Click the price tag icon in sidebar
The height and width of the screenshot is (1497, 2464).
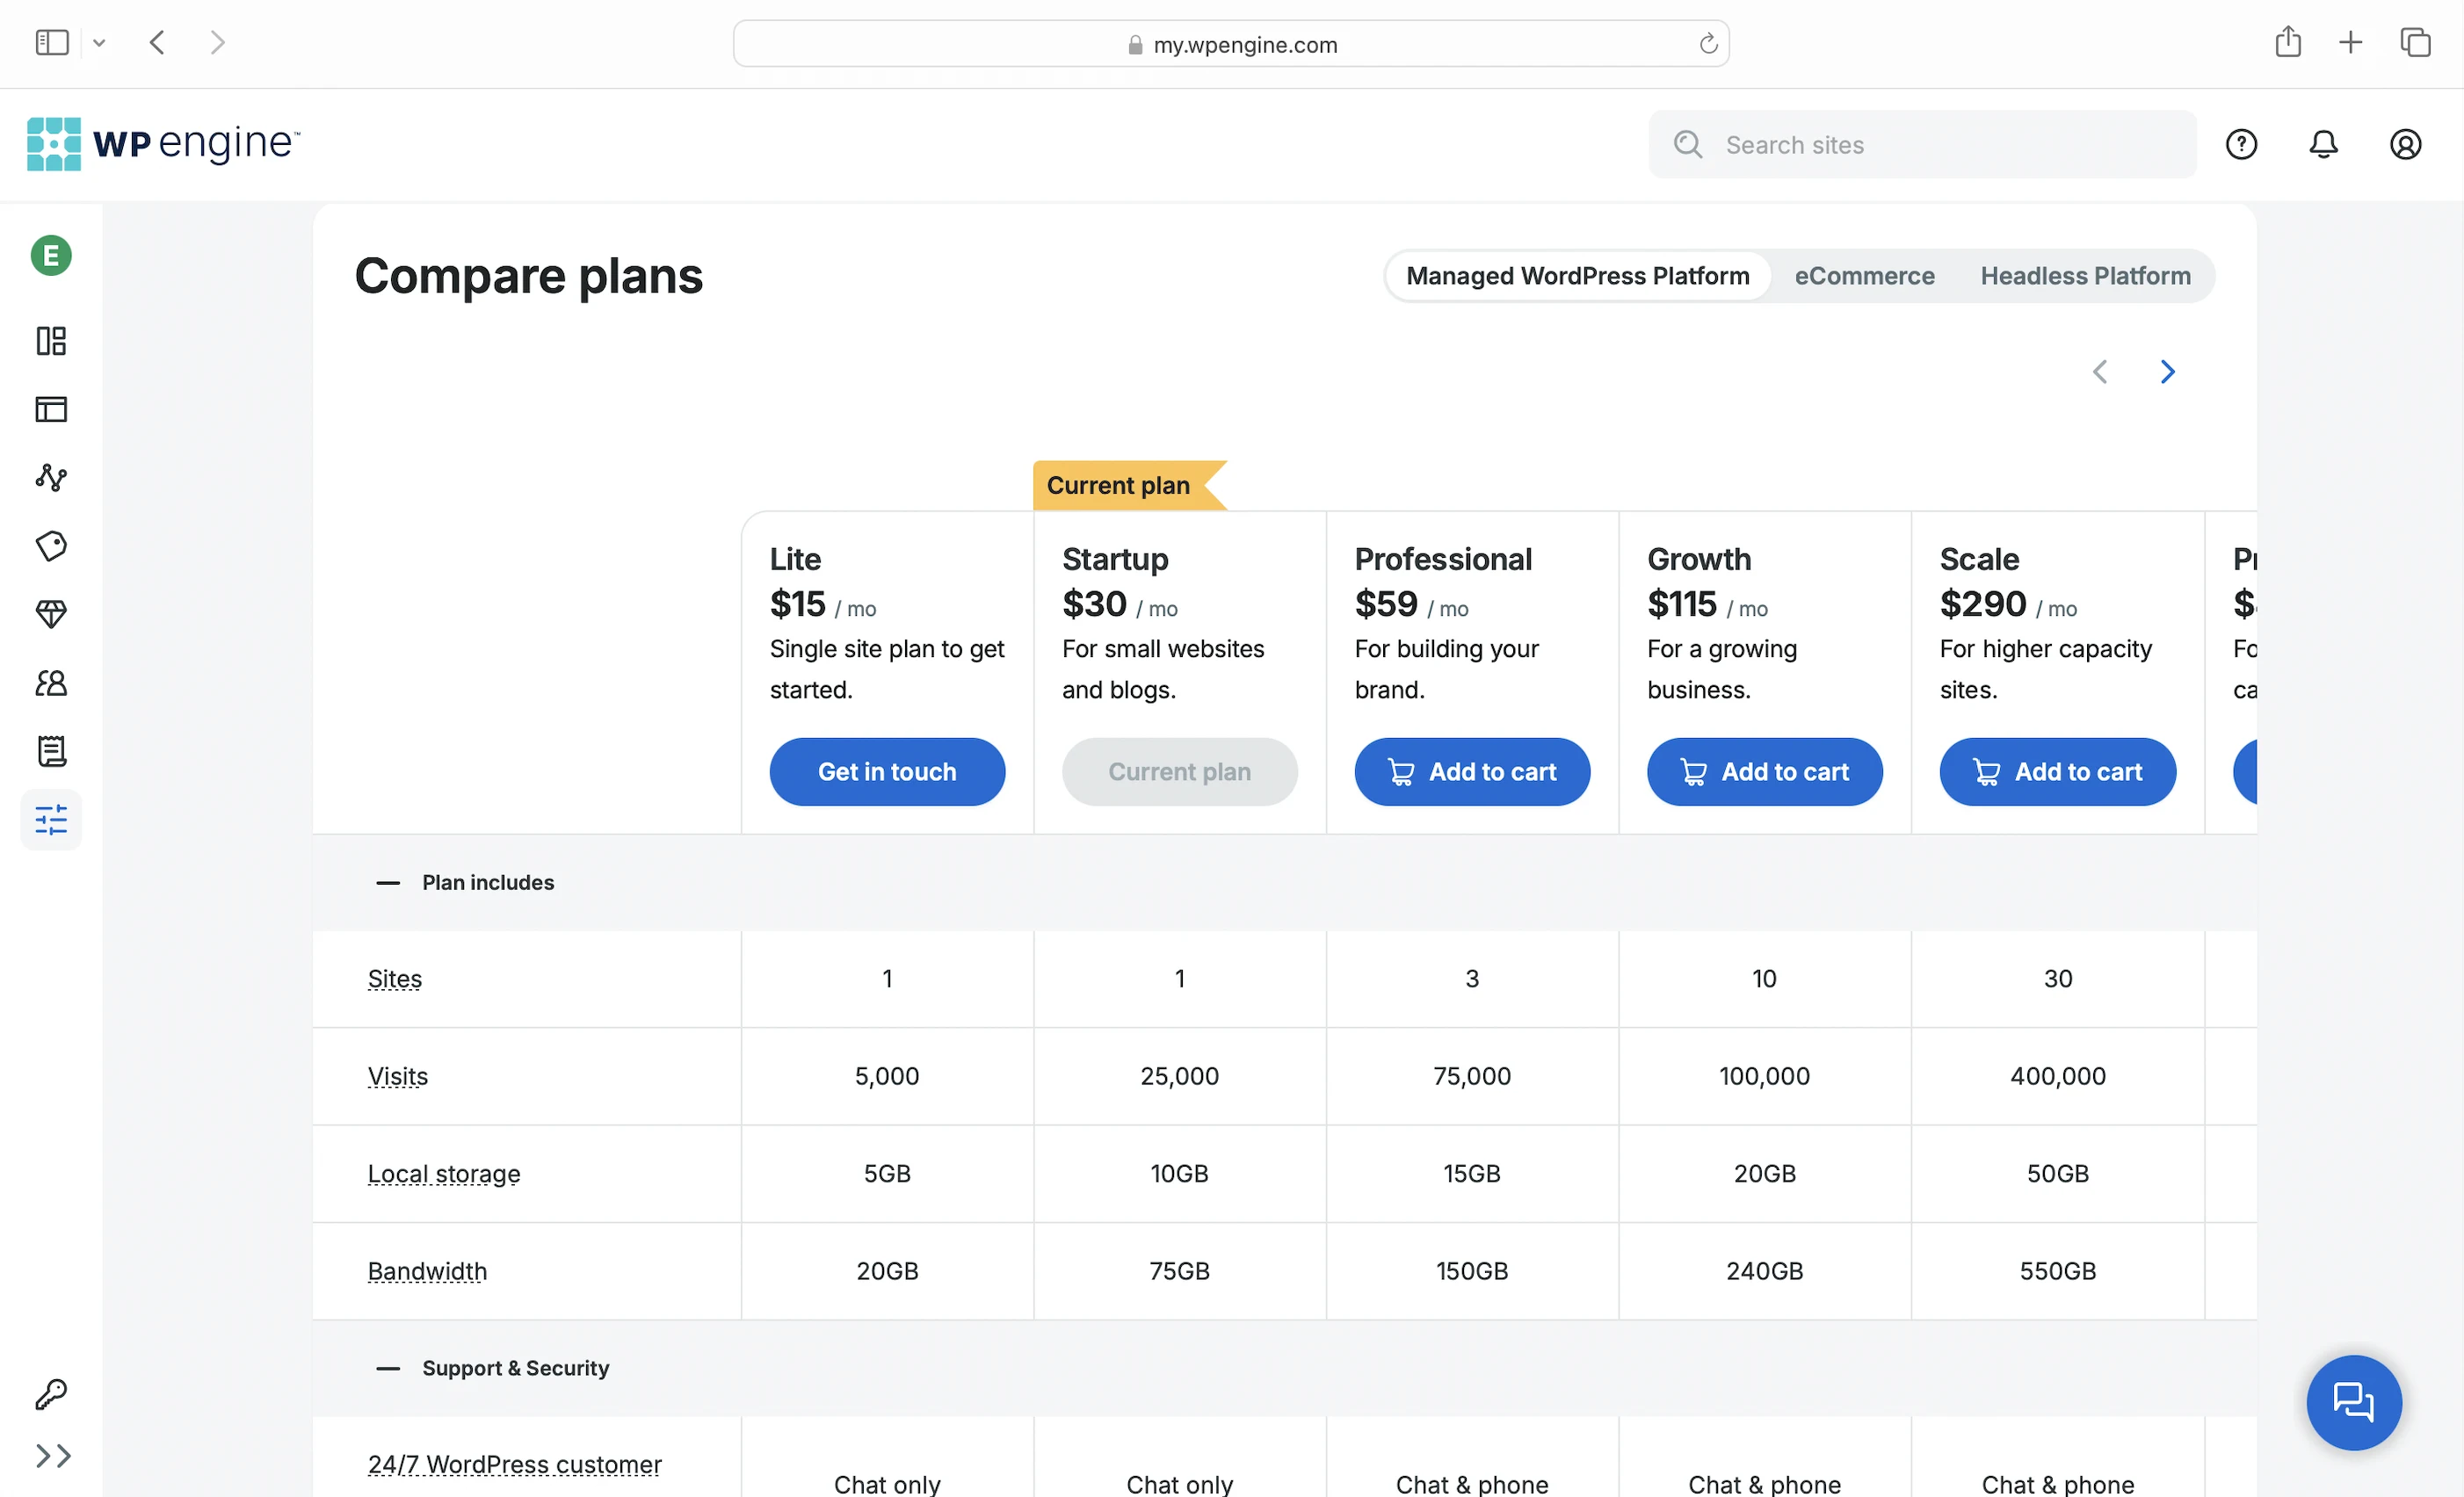pos(51,546)
